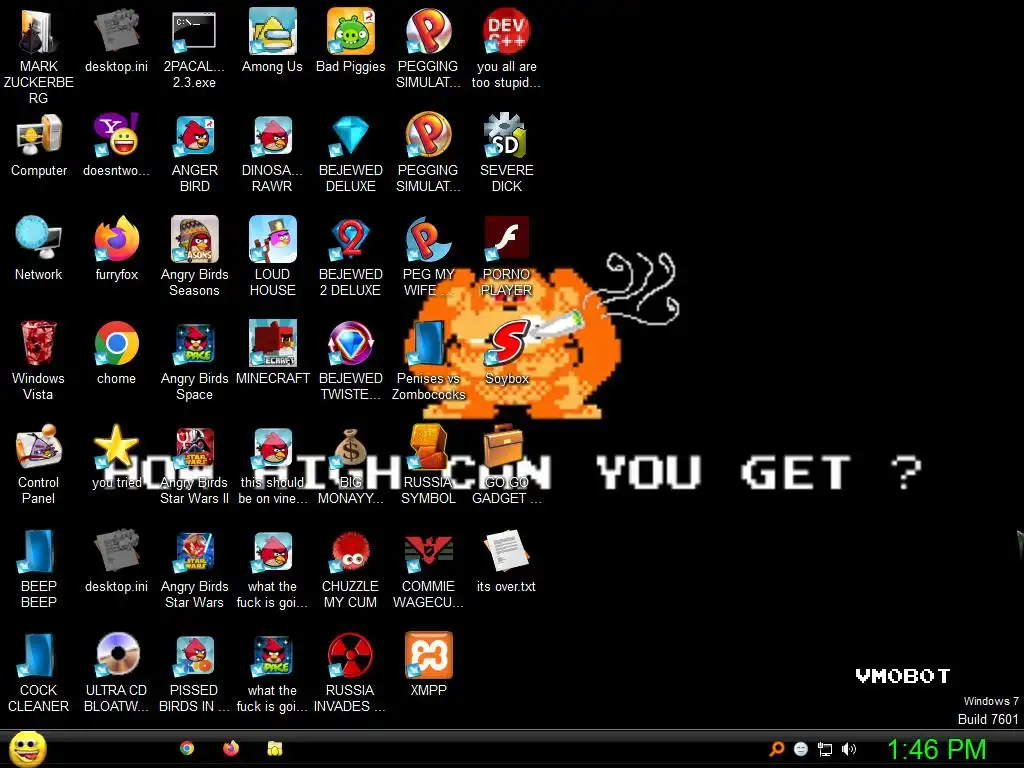Click the small smiley tray icon
Image resolution: width=1024 pixels, height=768 pixels.
801,749
